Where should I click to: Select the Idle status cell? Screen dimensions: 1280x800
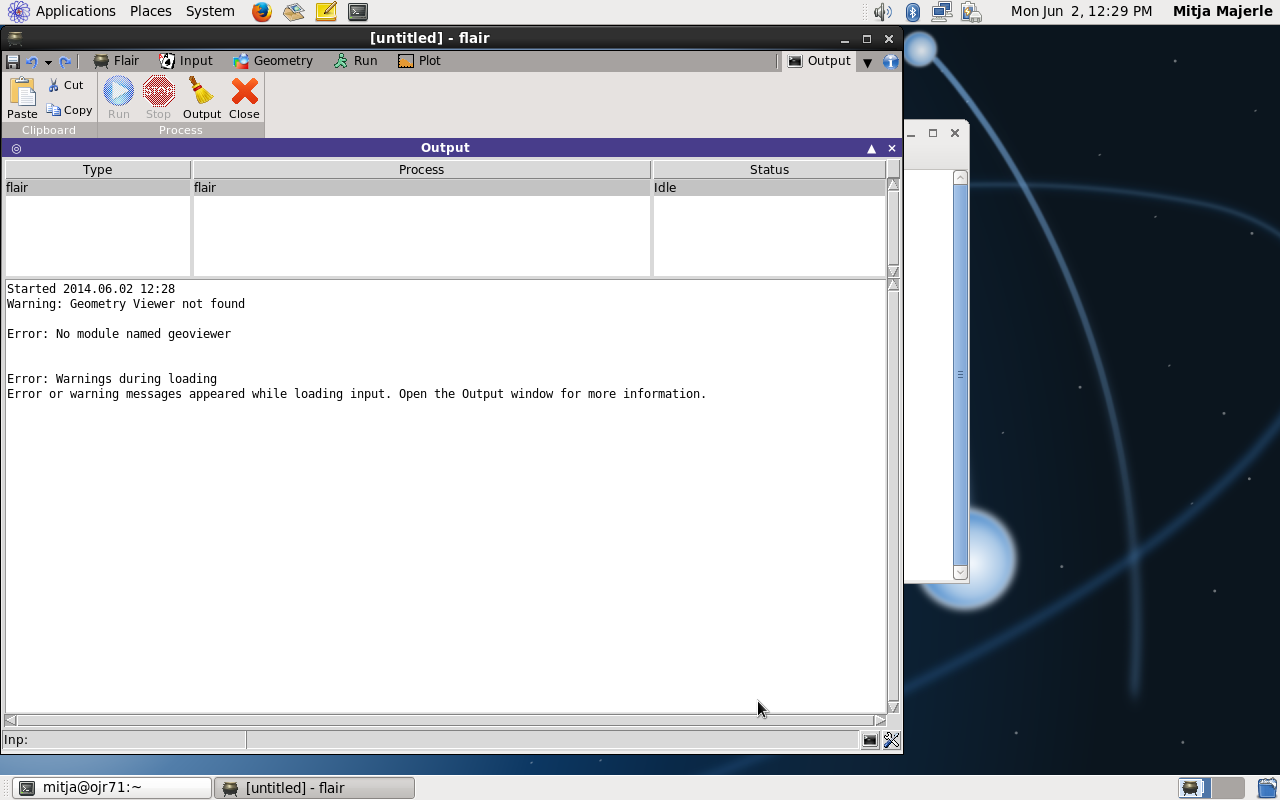click(x=769, y=187)
